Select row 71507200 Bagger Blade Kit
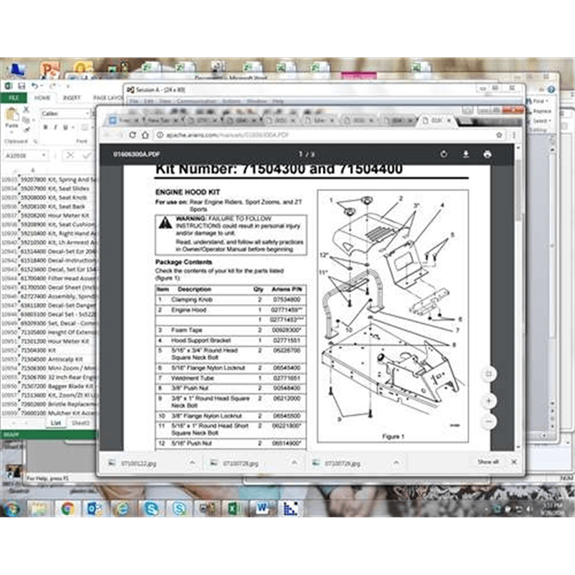The height and width of the screenshot is (575, 575). (x=50, y=386)
